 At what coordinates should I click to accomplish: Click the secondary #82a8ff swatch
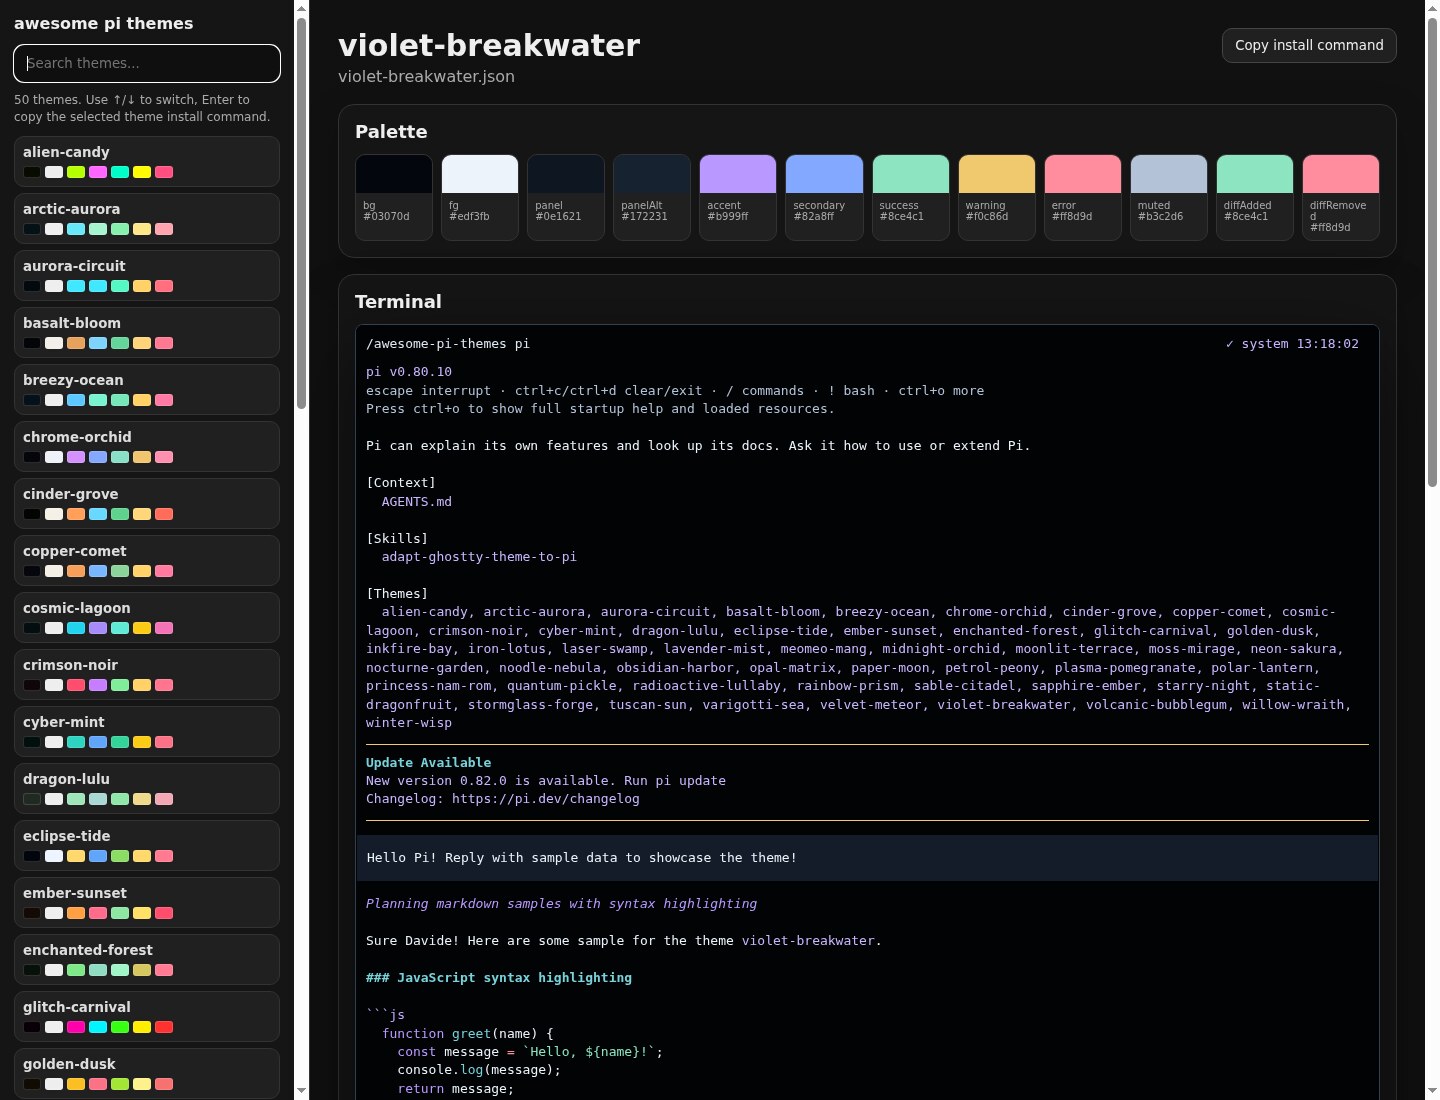[824, 197]
